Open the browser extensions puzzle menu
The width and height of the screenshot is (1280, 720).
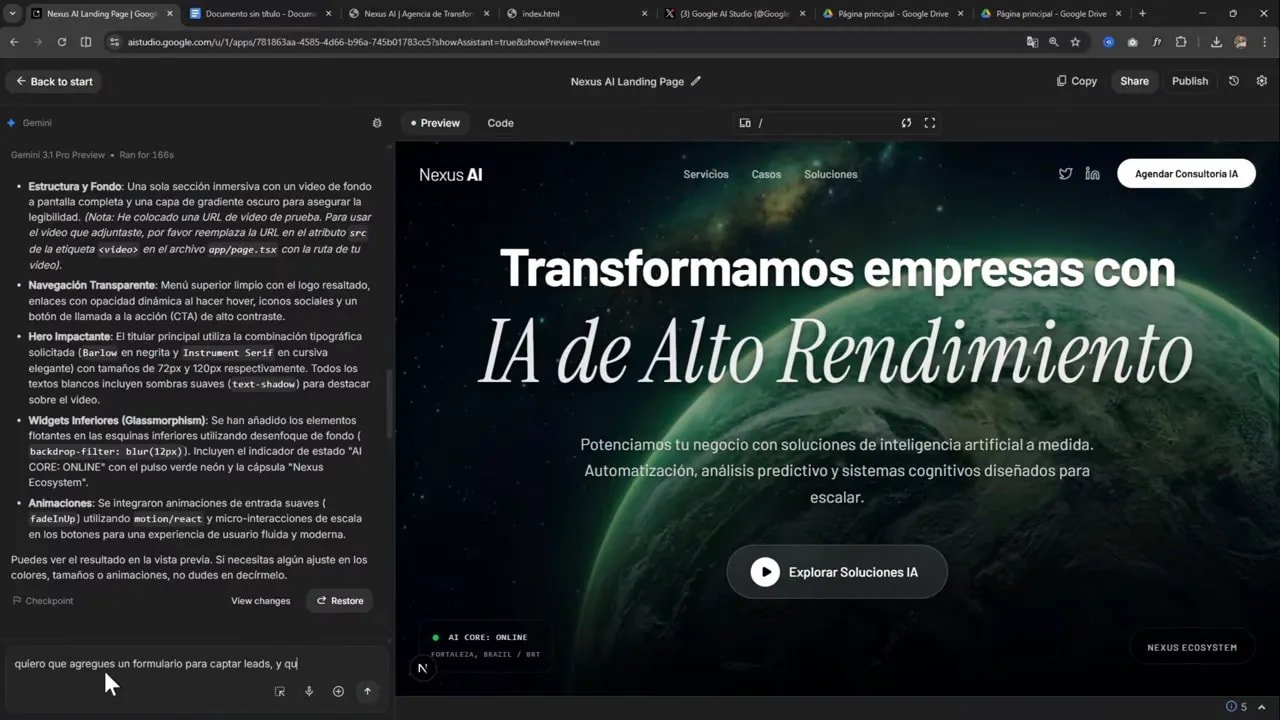pos(1181,42)
